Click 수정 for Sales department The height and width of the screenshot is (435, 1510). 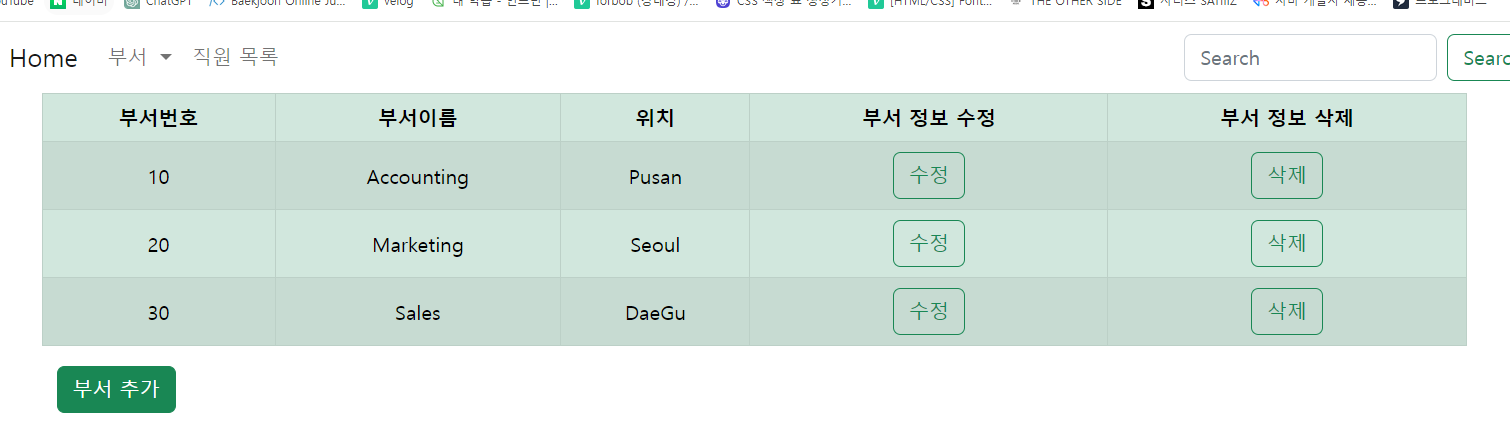point(928,312)
